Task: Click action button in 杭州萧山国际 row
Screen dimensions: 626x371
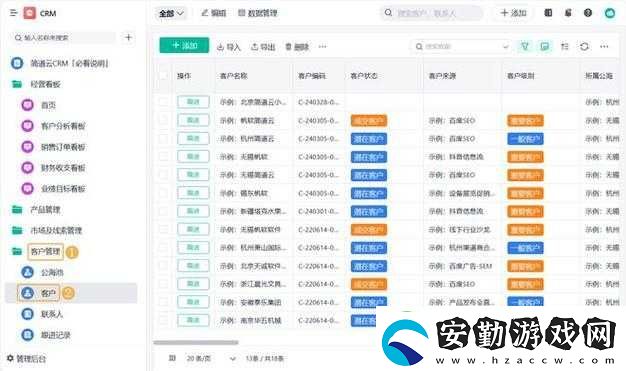Action: 193,248
